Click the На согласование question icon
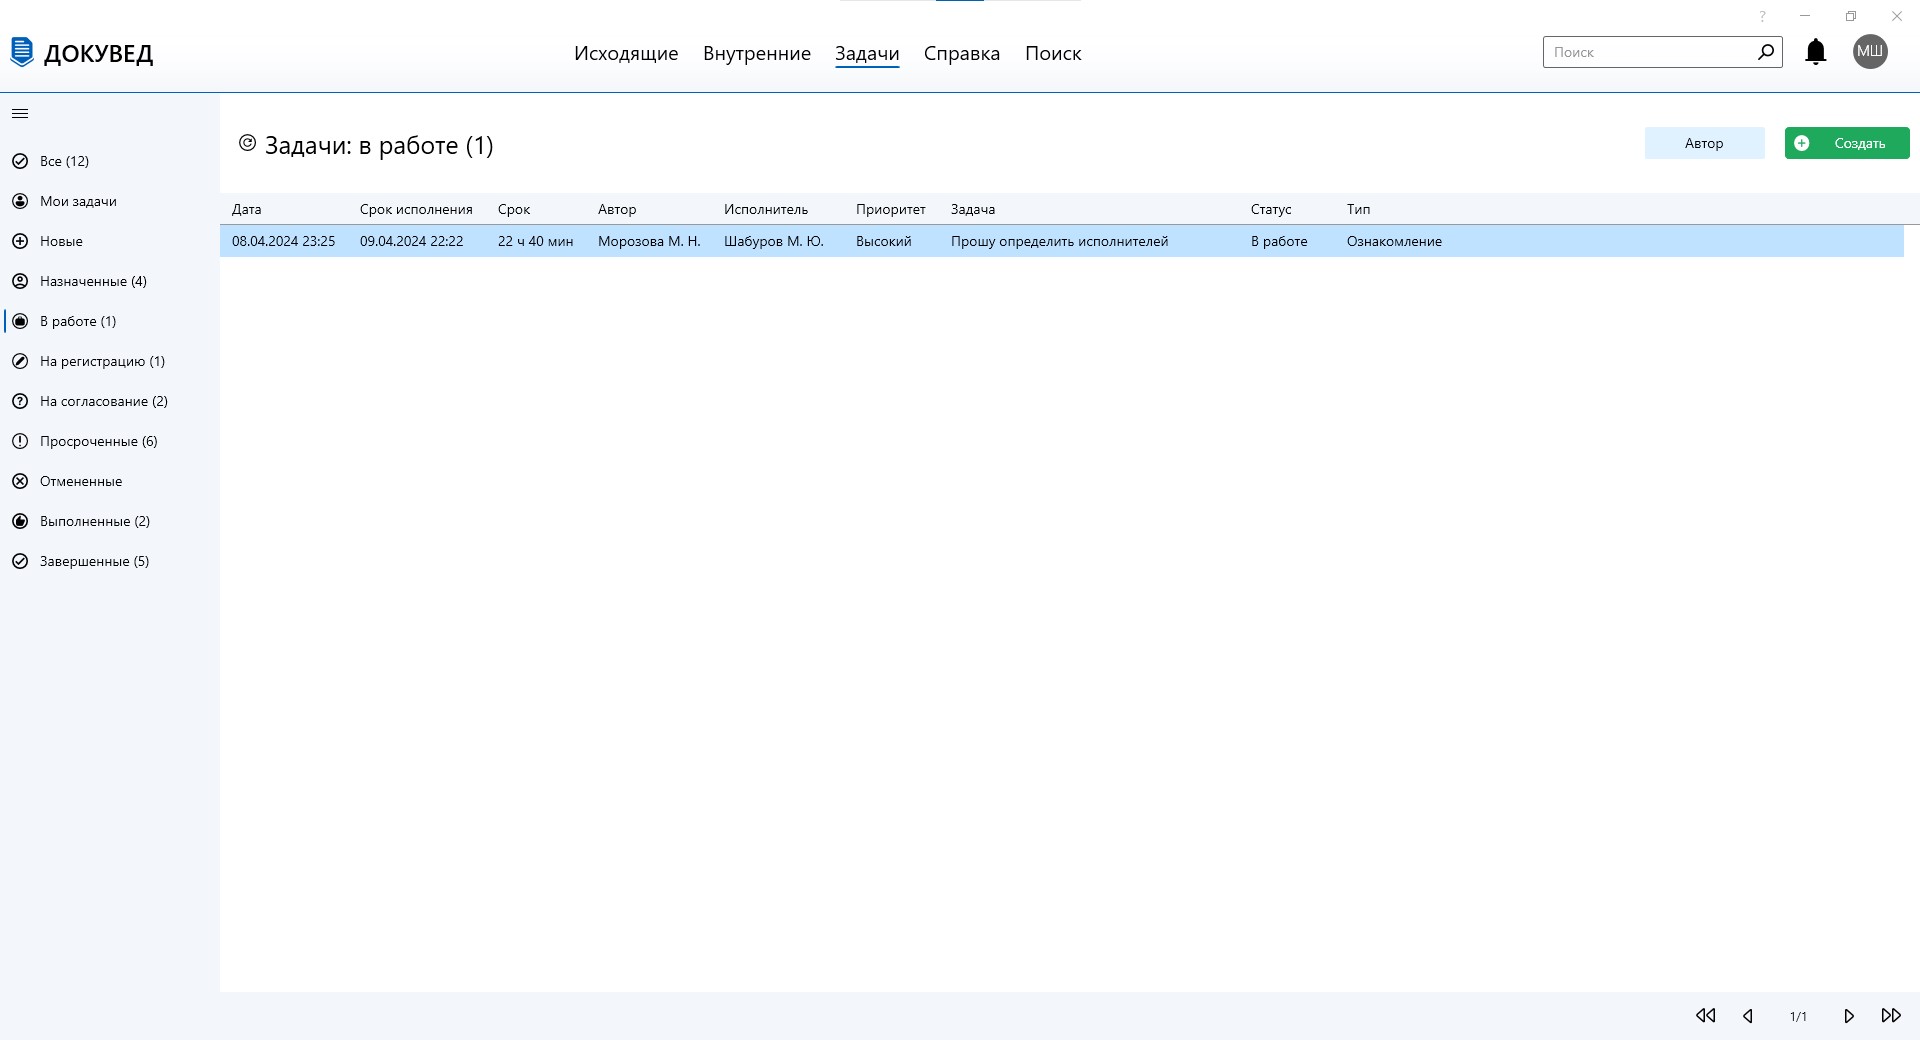1920x1040 pixels. pyautogui.click(x=20, y=401)
